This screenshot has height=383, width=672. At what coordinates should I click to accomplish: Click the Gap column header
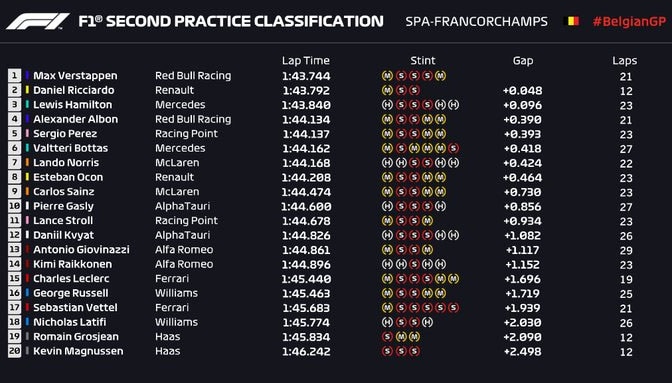coord(523,61)
